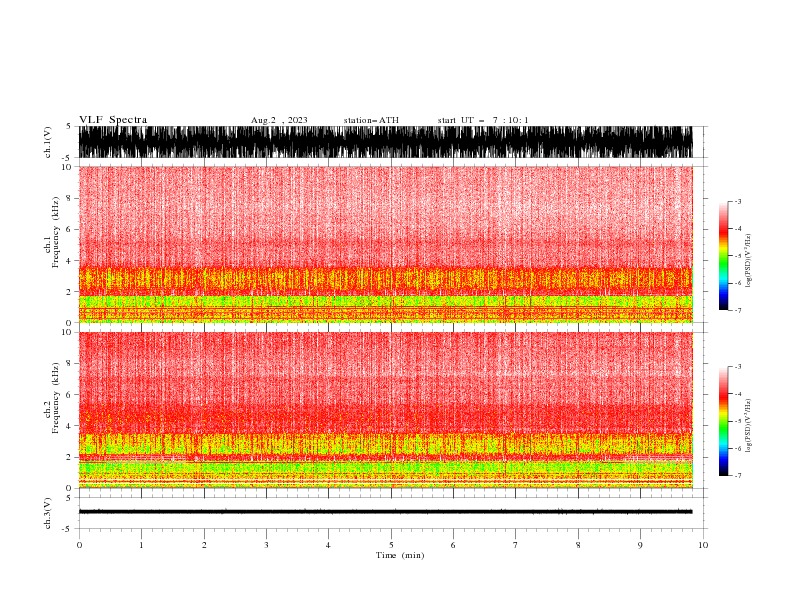This screenshot has height=612, width=792.
Task: Click the ch.2 frequency spectrogram panel
Action: tap(385, 410)
